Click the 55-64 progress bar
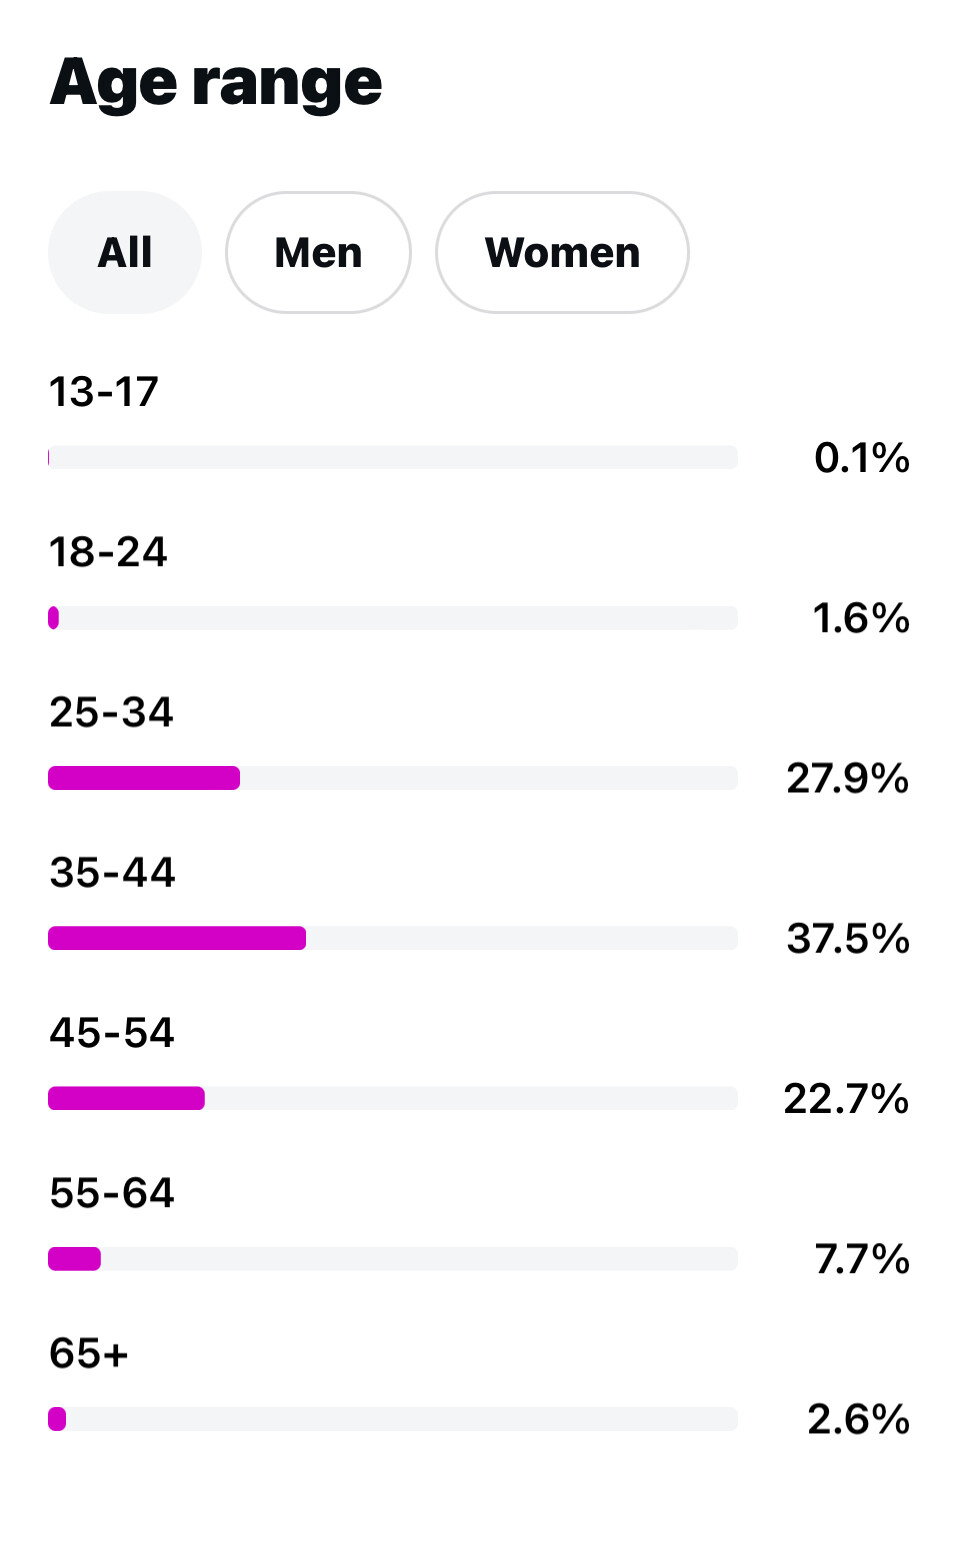 (393, 1258)
